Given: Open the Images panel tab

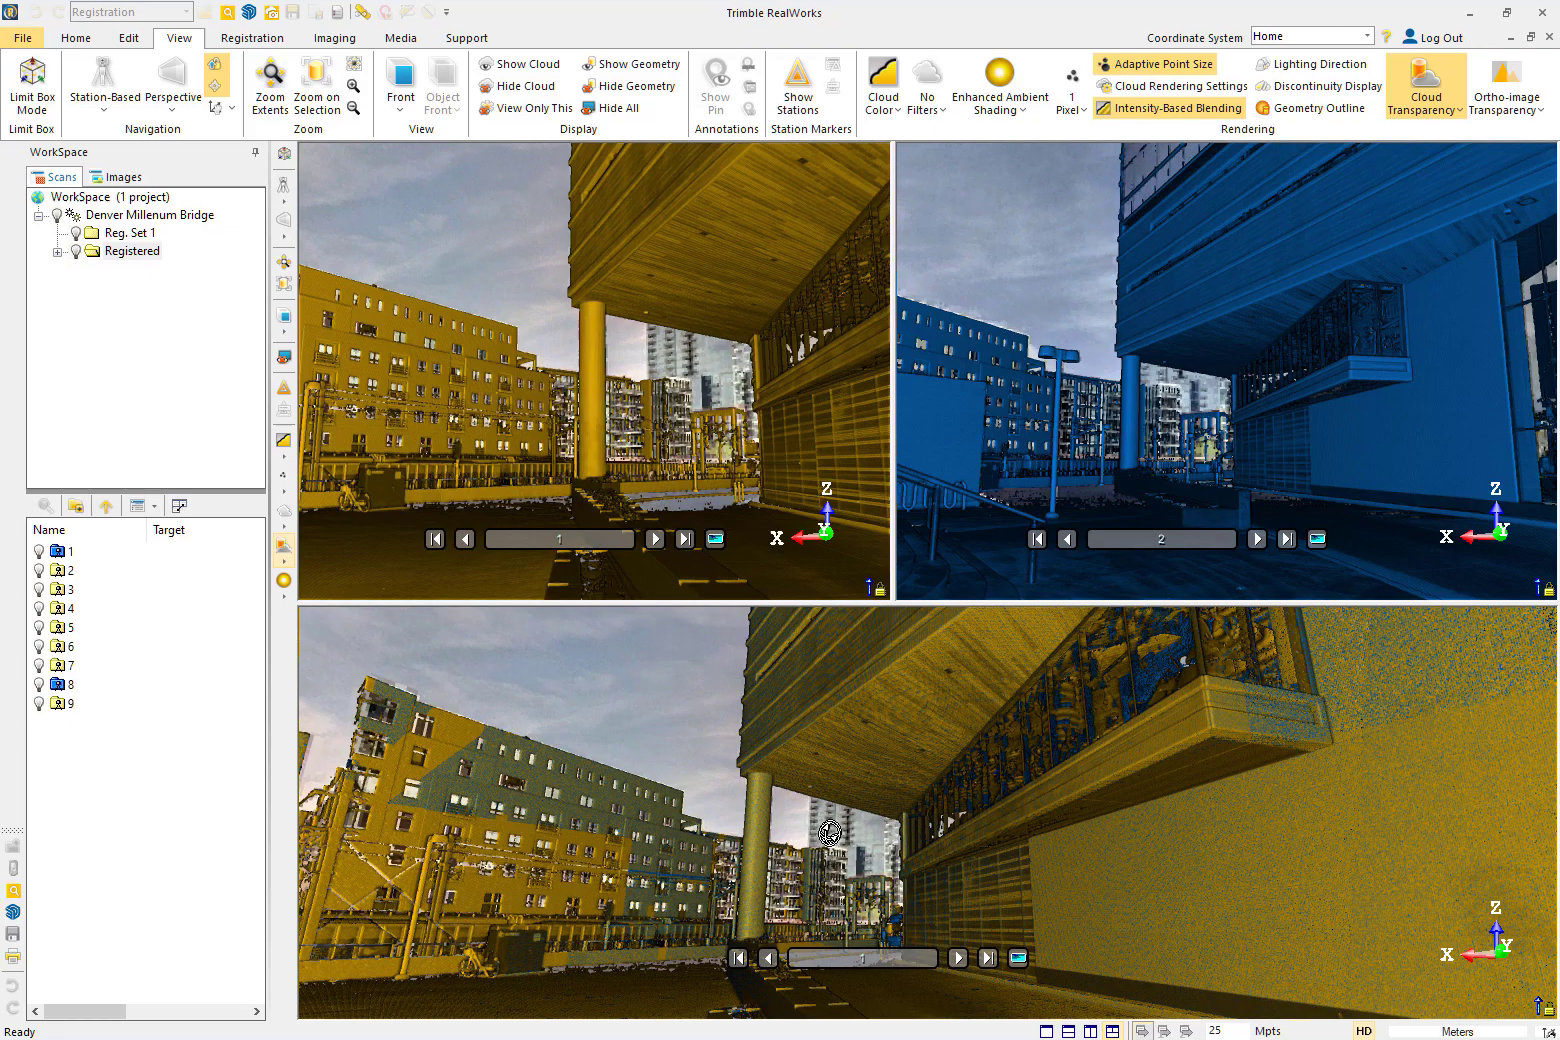Looking at the screenshot, I should point(115,176).
